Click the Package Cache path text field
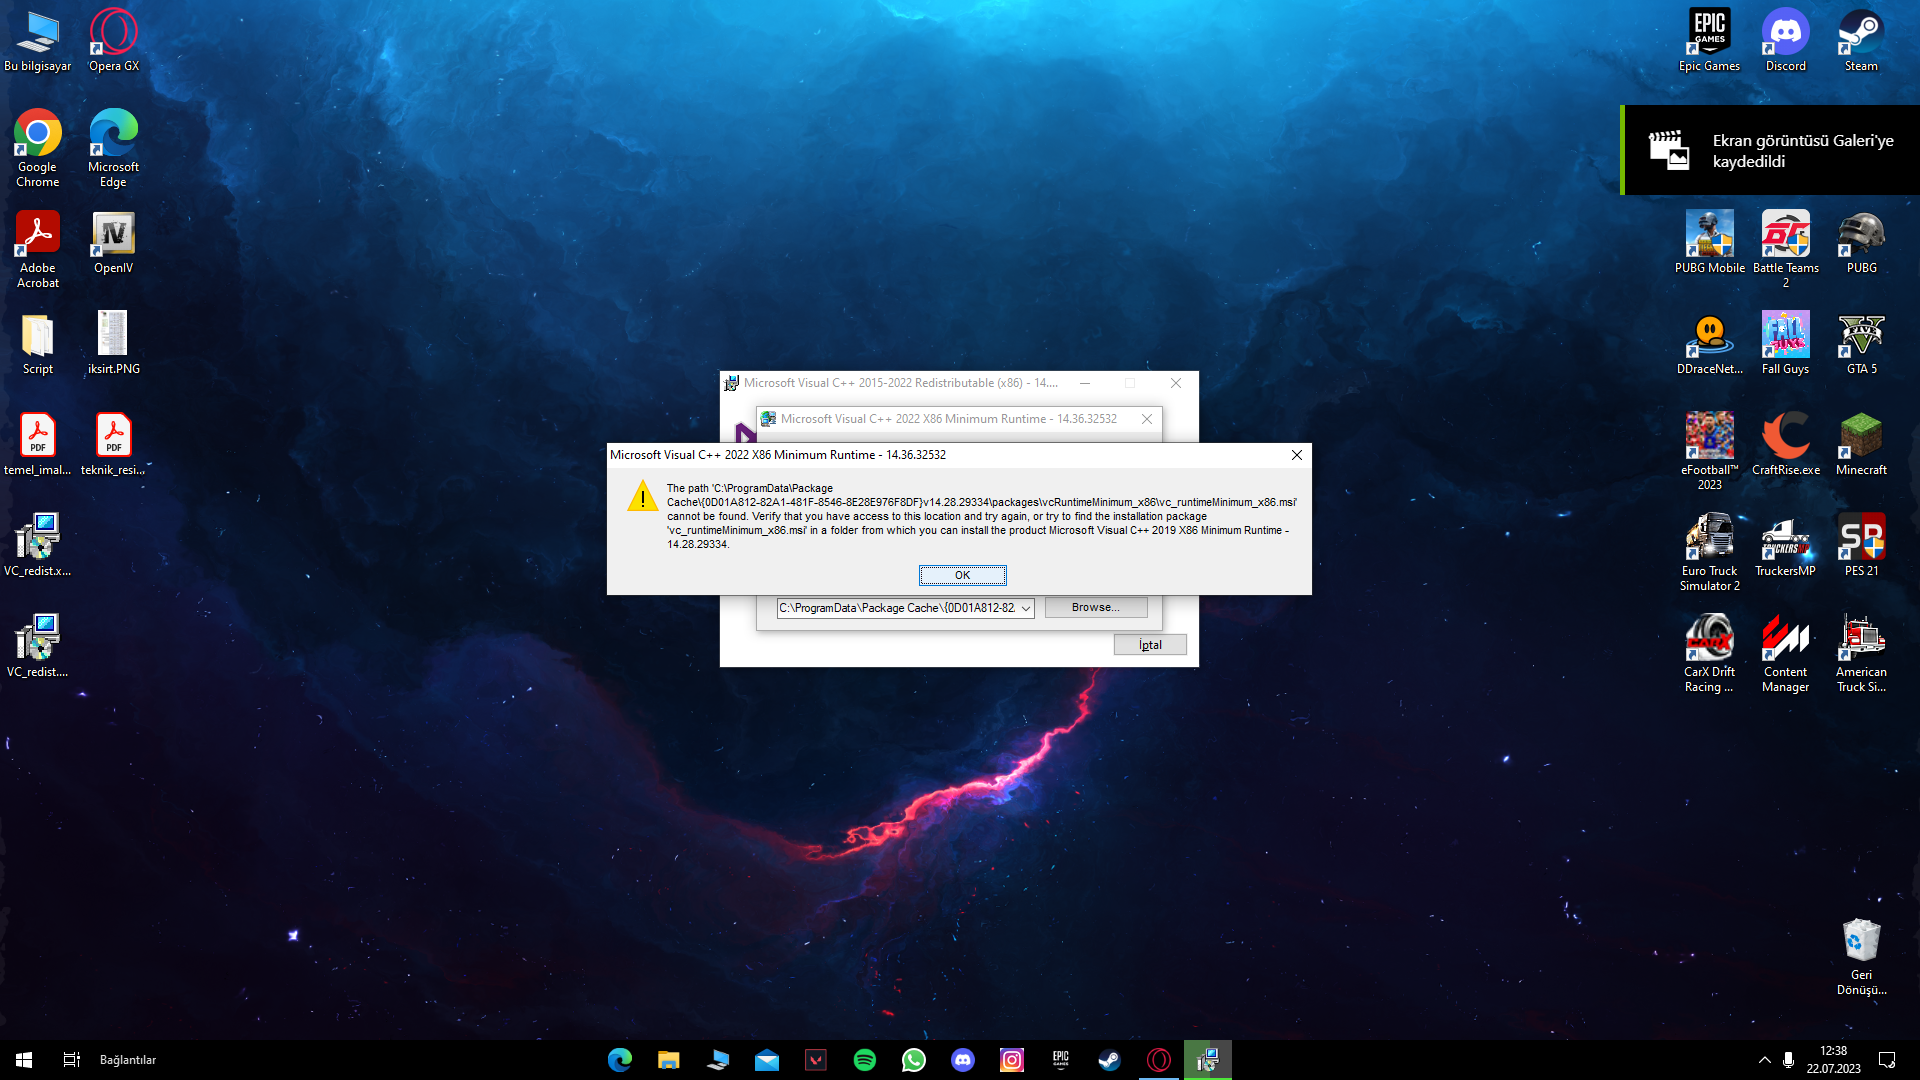This screenshot has width=1920, height=1080. 897,608
